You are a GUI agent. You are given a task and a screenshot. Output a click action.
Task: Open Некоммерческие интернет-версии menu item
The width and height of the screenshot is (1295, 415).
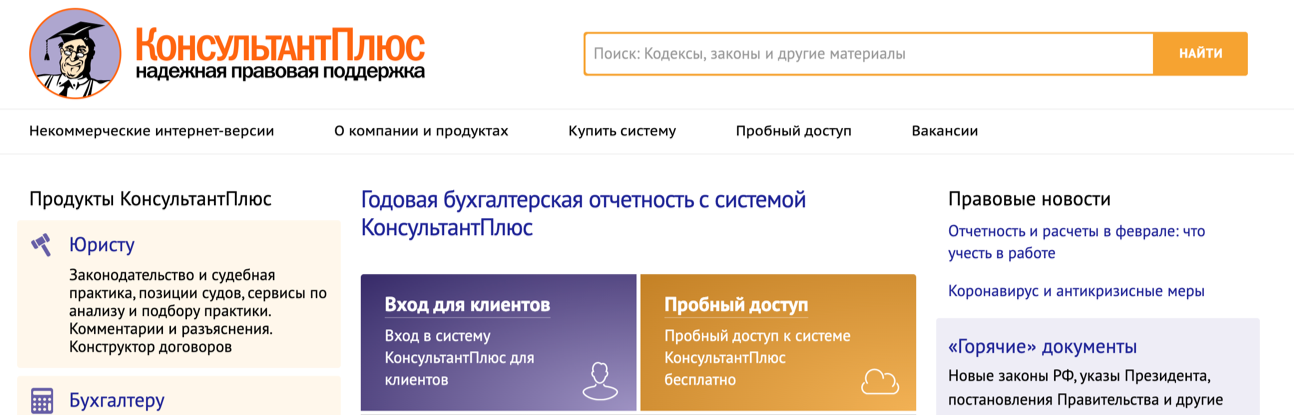pyautogui.click(x=152, y=131)
